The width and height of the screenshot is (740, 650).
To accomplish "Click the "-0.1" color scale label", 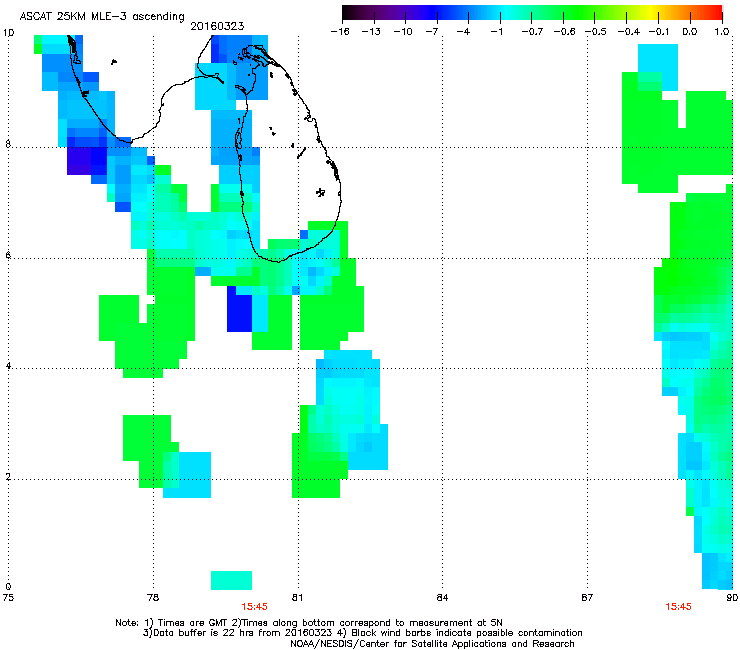I will coord(659,32).
